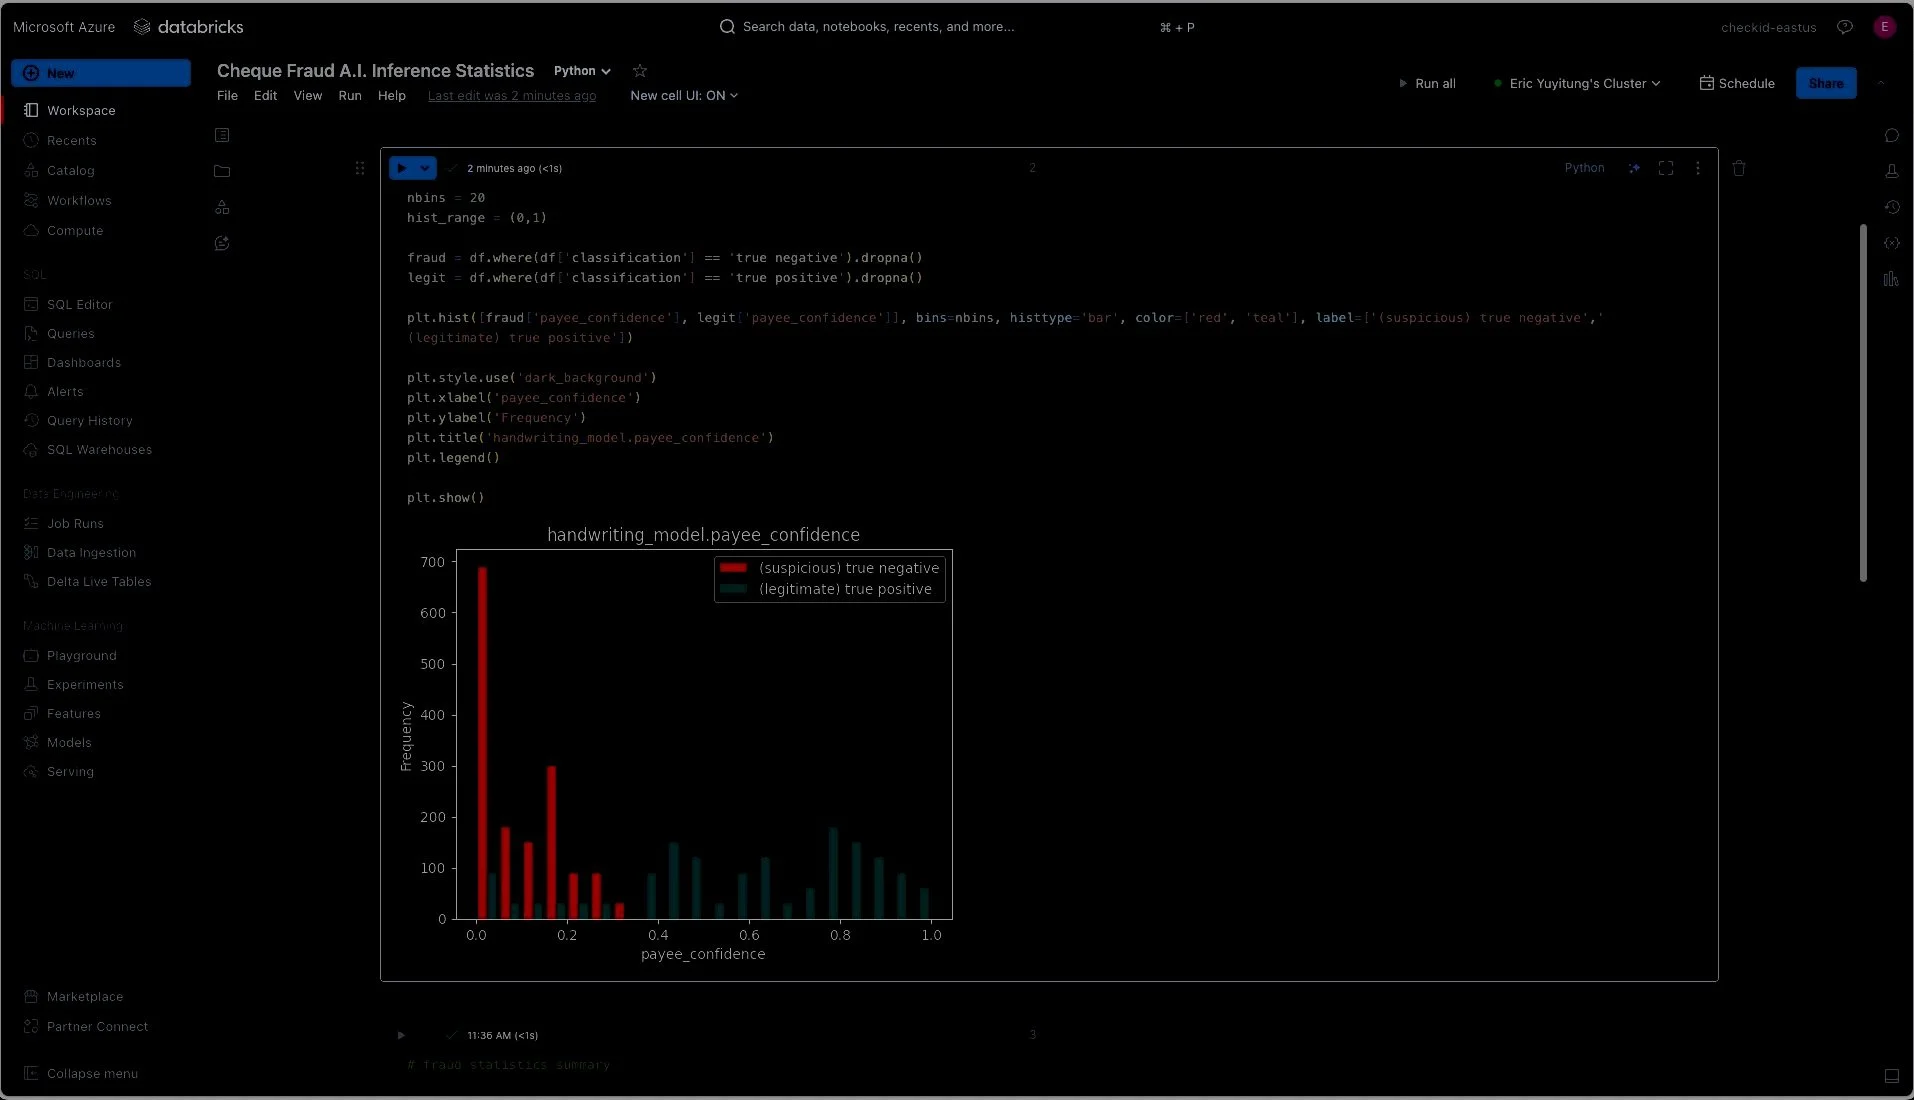Open the View menu
Screen dimensions: 1914x1100
(x=307, y=96)
